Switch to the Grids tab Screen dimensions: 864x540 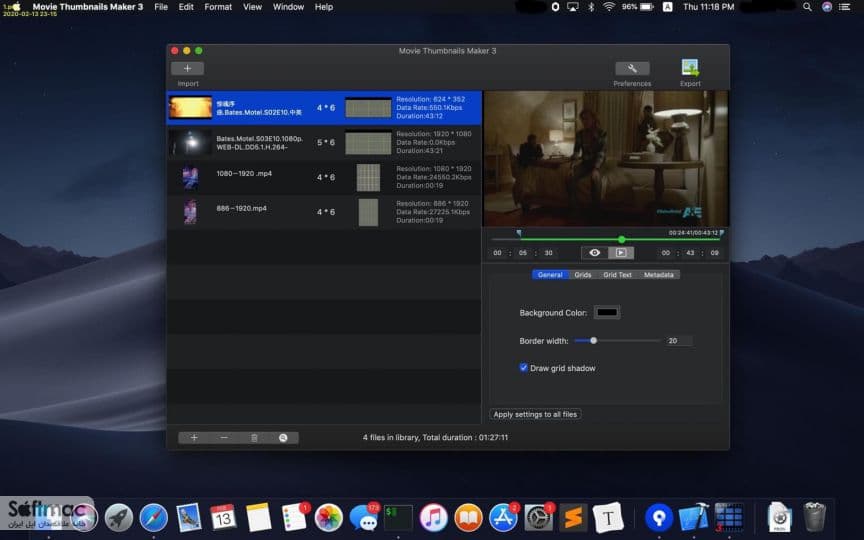click(x=582, y=274)
